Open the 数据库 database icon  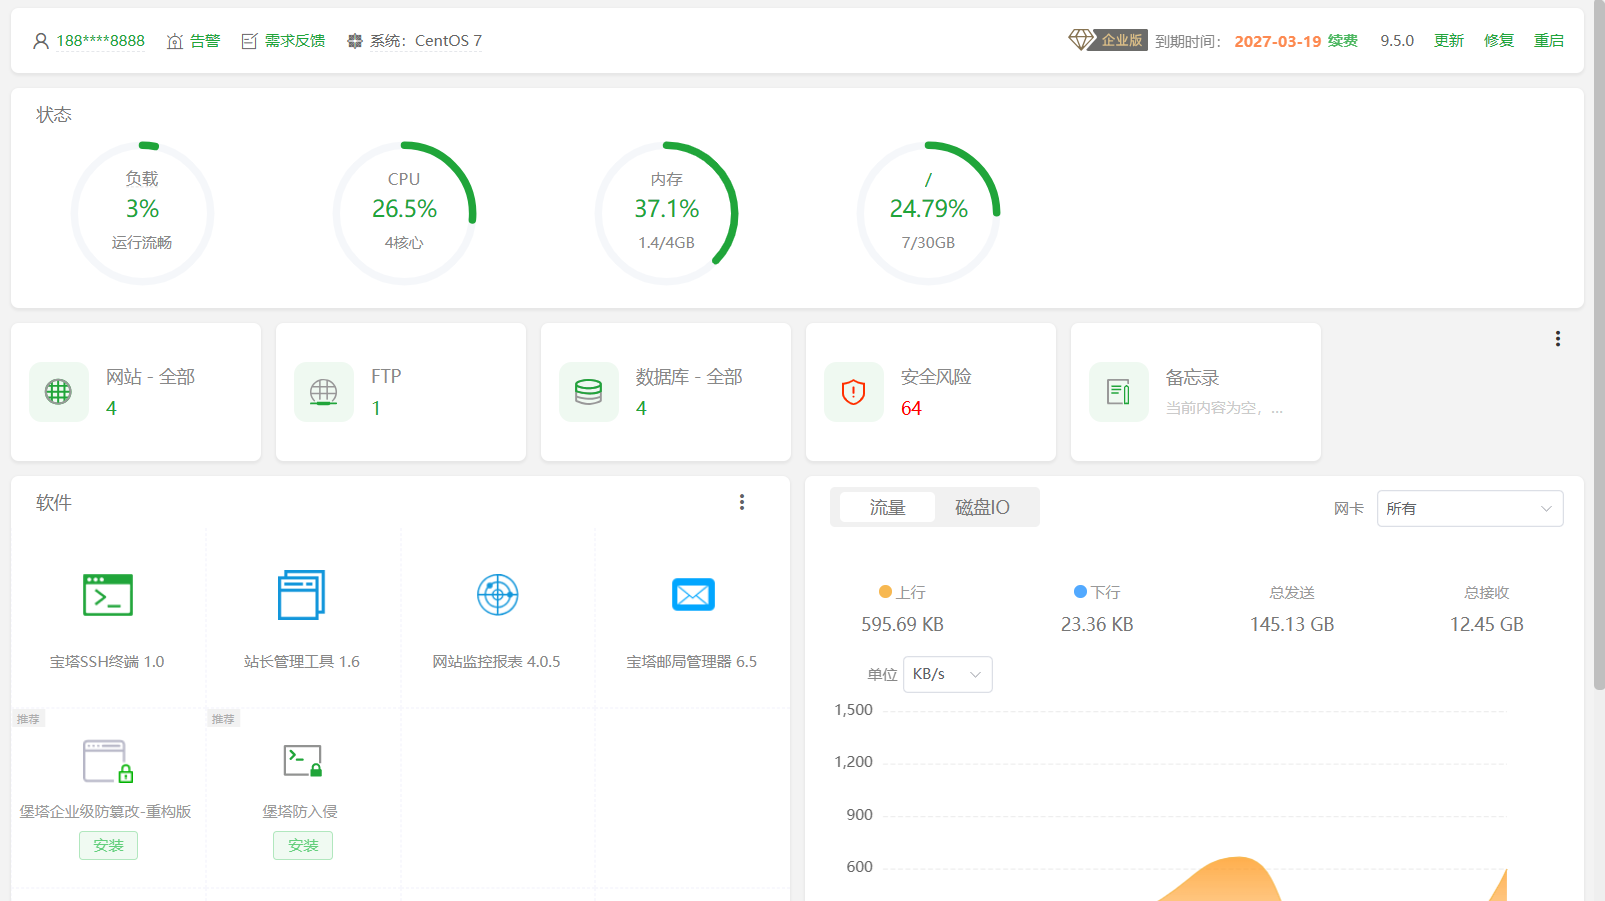(x=589, y=392)
